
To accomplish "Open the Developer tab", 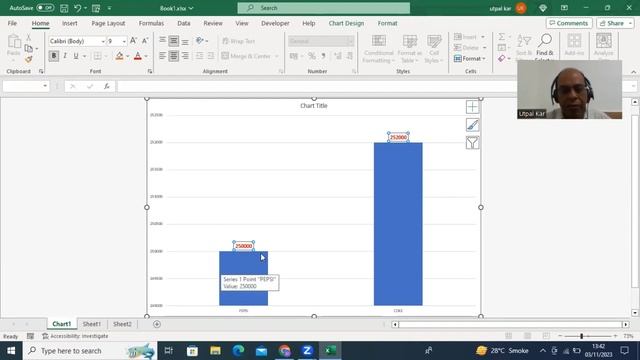I will click(x=275, y=23).
